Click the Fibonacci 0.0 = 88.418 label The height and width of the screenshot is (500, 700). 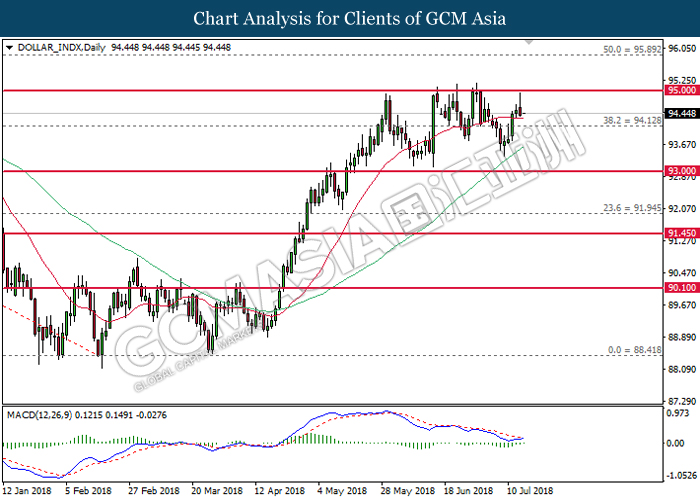635,350
